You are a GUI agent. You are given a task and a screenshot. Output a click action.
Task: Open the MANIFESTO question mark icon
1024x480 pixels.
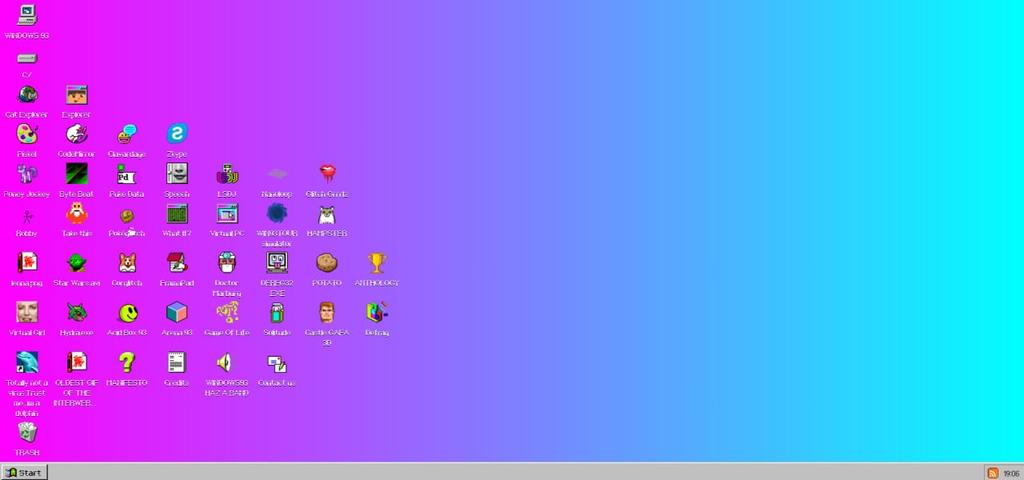[127, 362]
